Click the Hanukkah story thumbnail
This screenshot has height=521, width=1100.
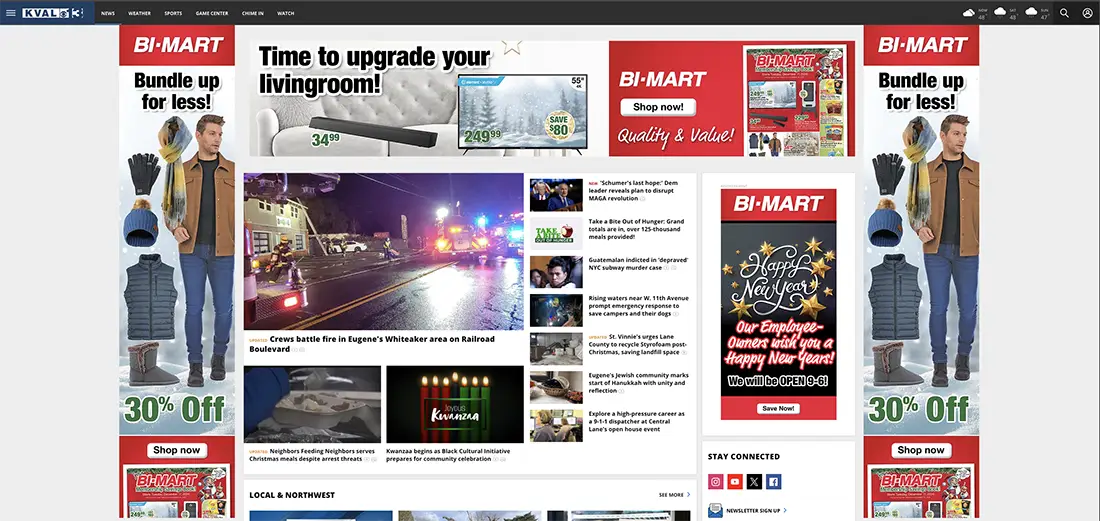point(556,388)
